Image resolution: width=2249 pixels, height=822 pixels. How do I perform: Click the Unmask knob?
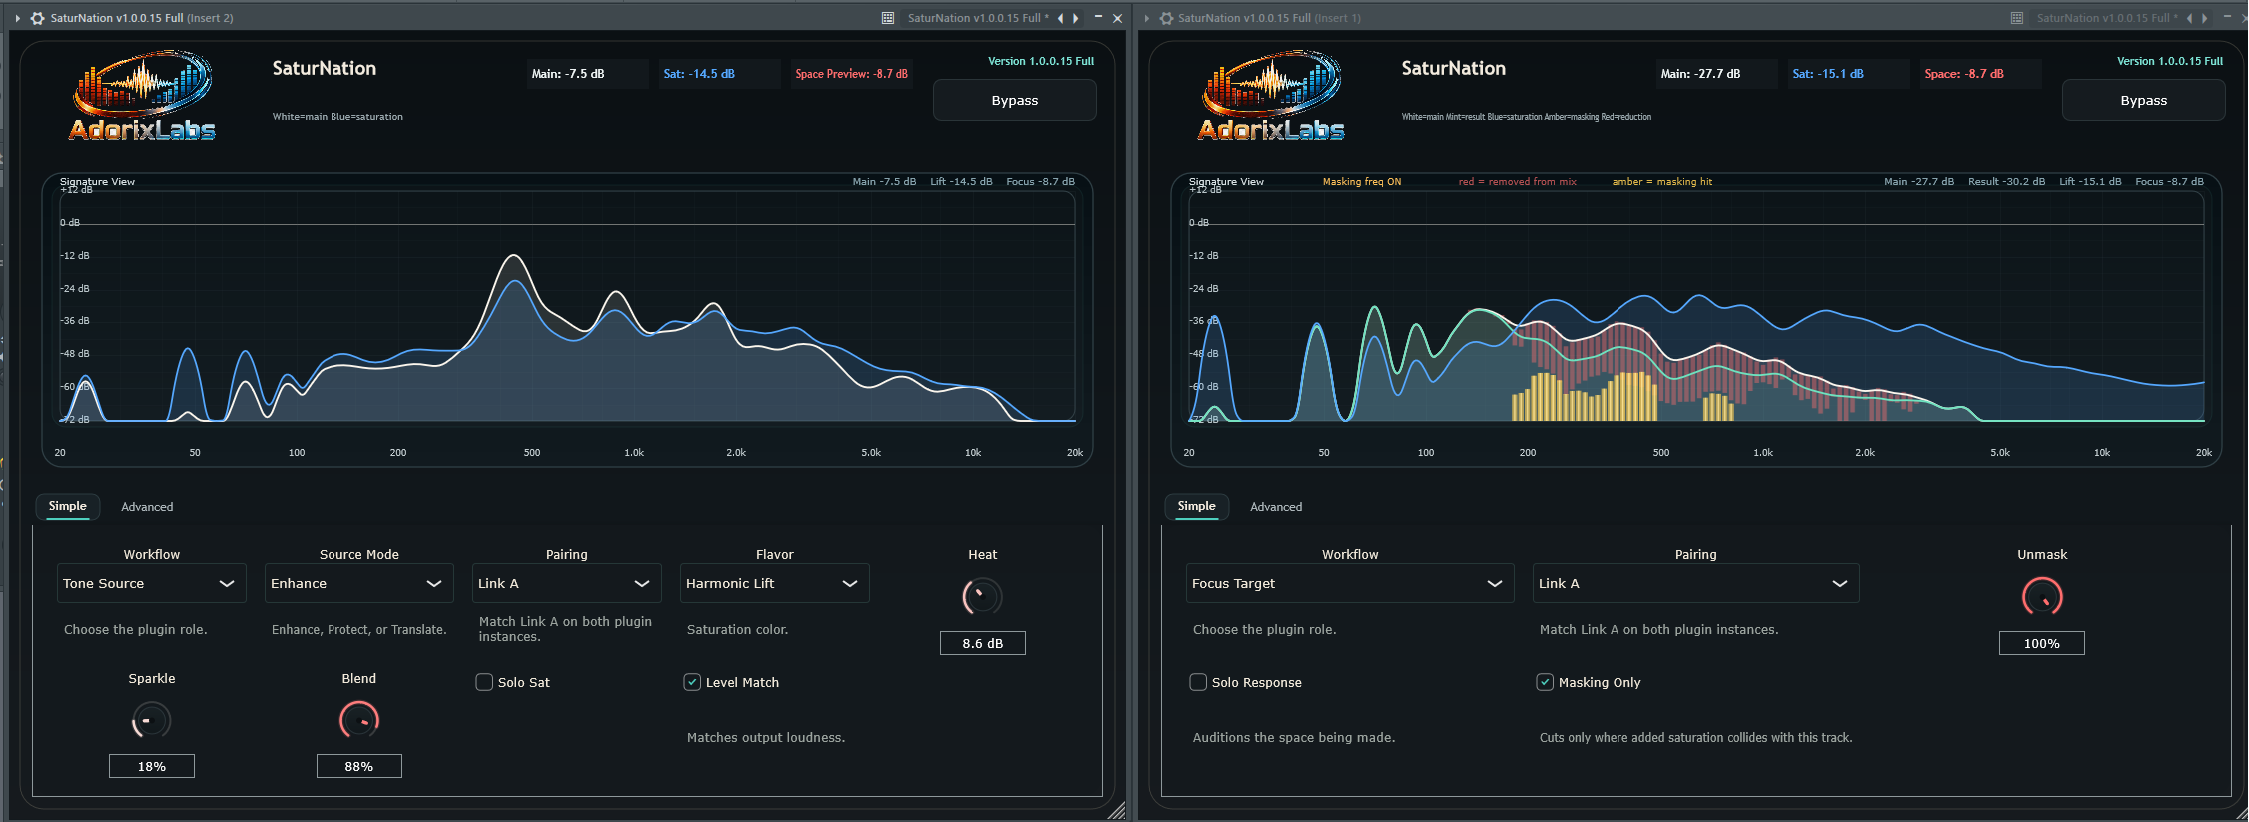[2042, 597]
